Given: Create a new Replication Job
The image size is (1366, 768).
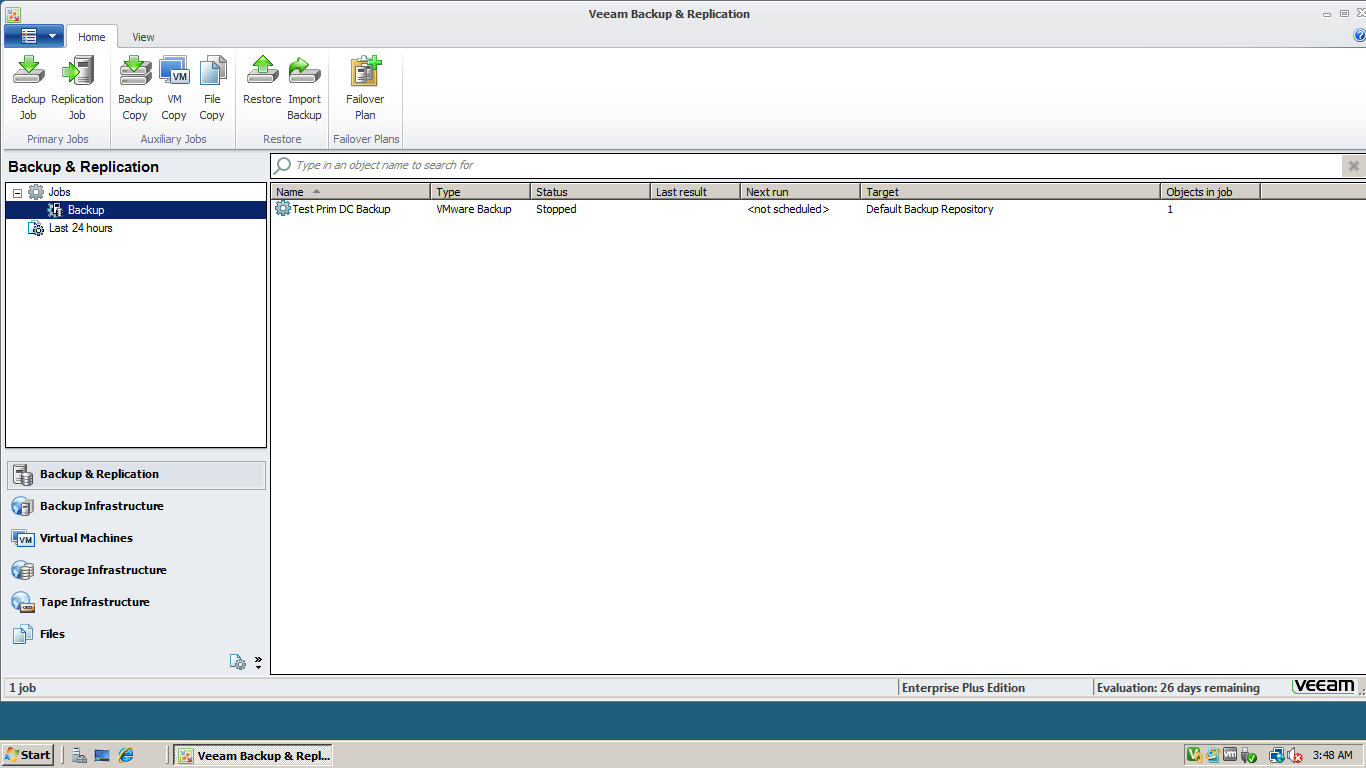Looking at the screenshot, I should (77, 88).
